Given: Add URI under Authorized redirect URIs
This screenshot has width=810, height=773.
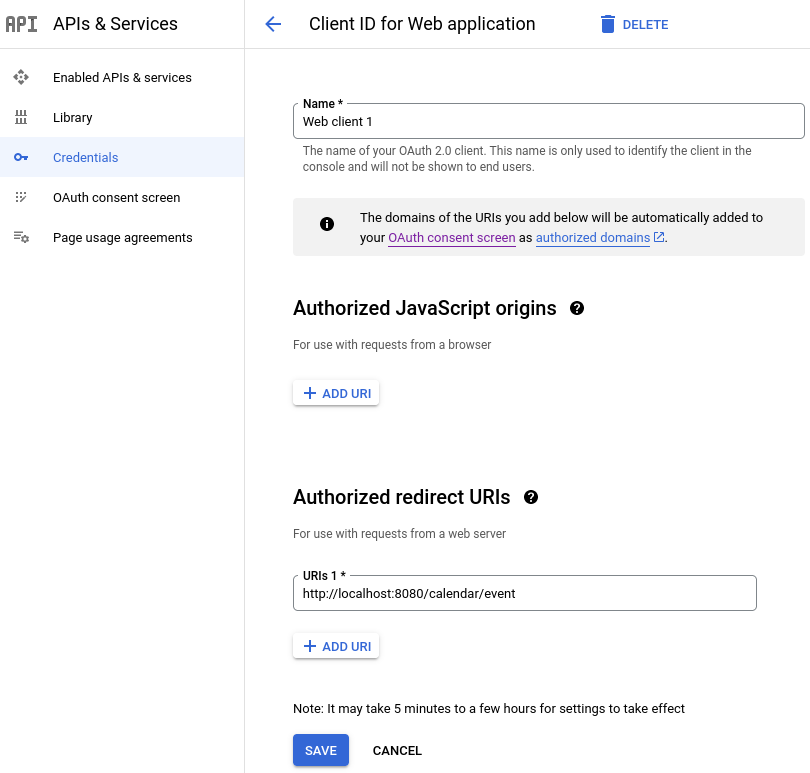Looking at the screenshot, I should tap(336, 646).
